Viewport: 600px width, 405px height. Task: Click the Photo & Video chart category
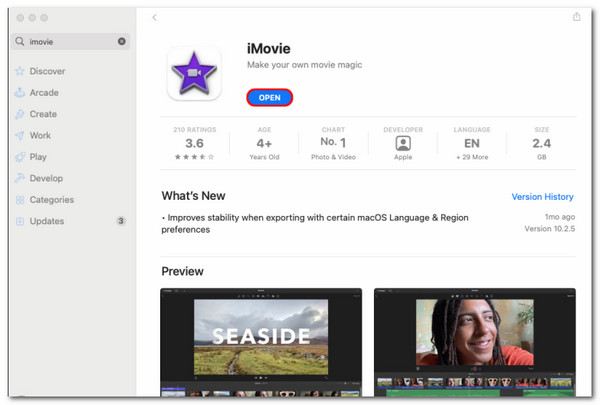[333, 157]
